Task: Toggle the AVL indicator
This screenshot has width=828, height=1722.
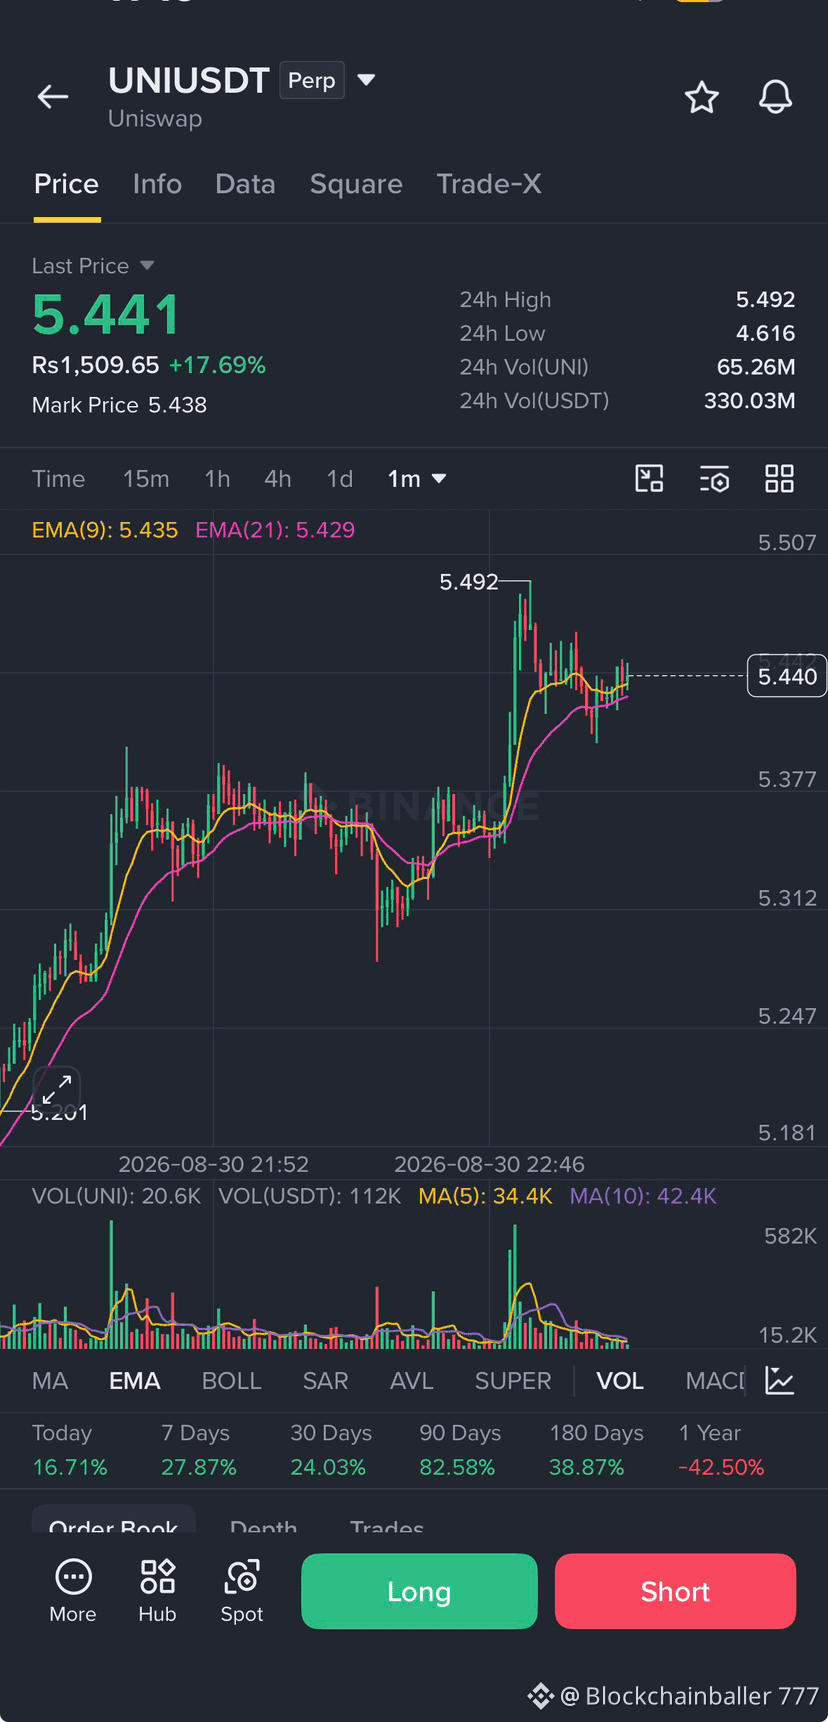Action: click(x=411, y=1381)
